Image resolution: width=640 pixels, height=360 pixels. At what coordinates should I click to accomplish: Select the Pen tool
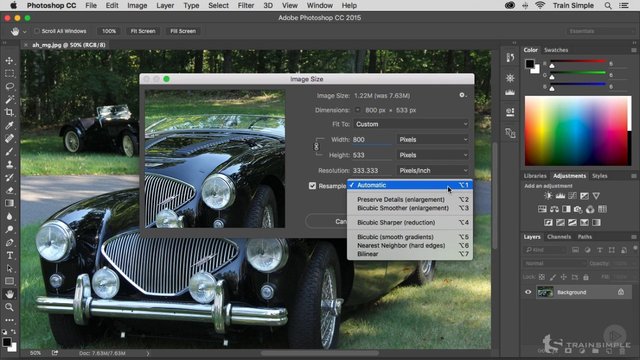click(x=9, y=242)
